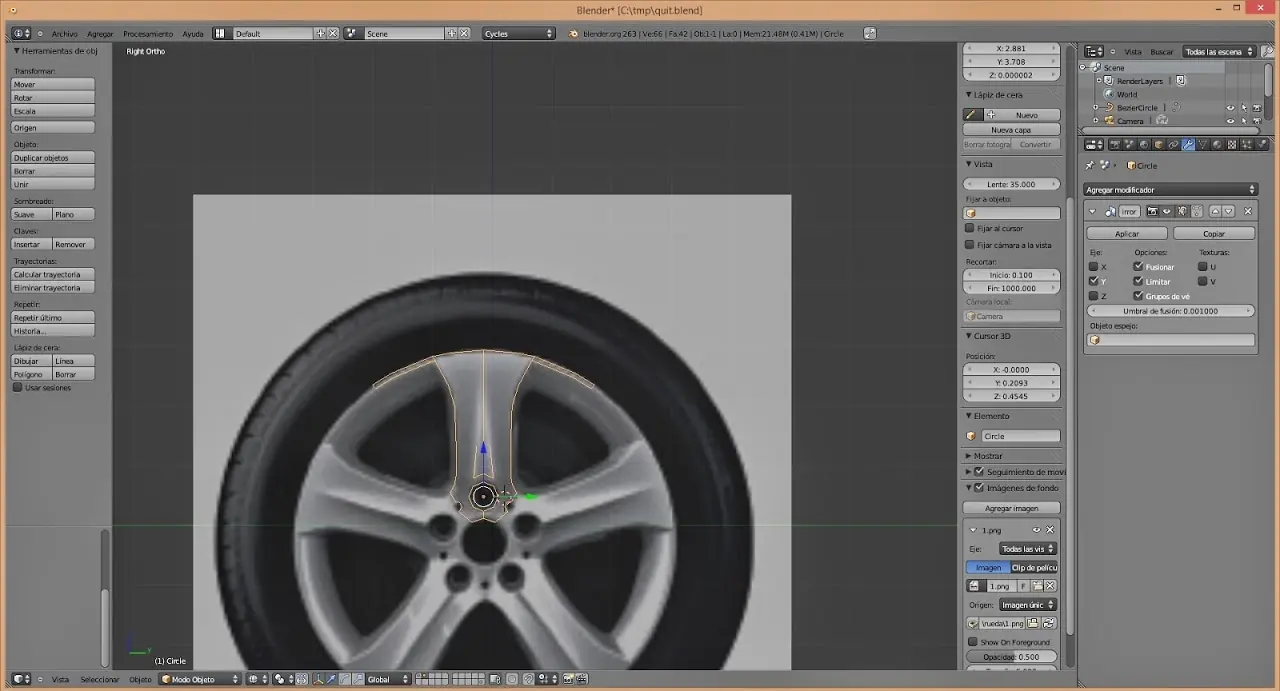Click Agregar imagen button

coord(1012,508)
